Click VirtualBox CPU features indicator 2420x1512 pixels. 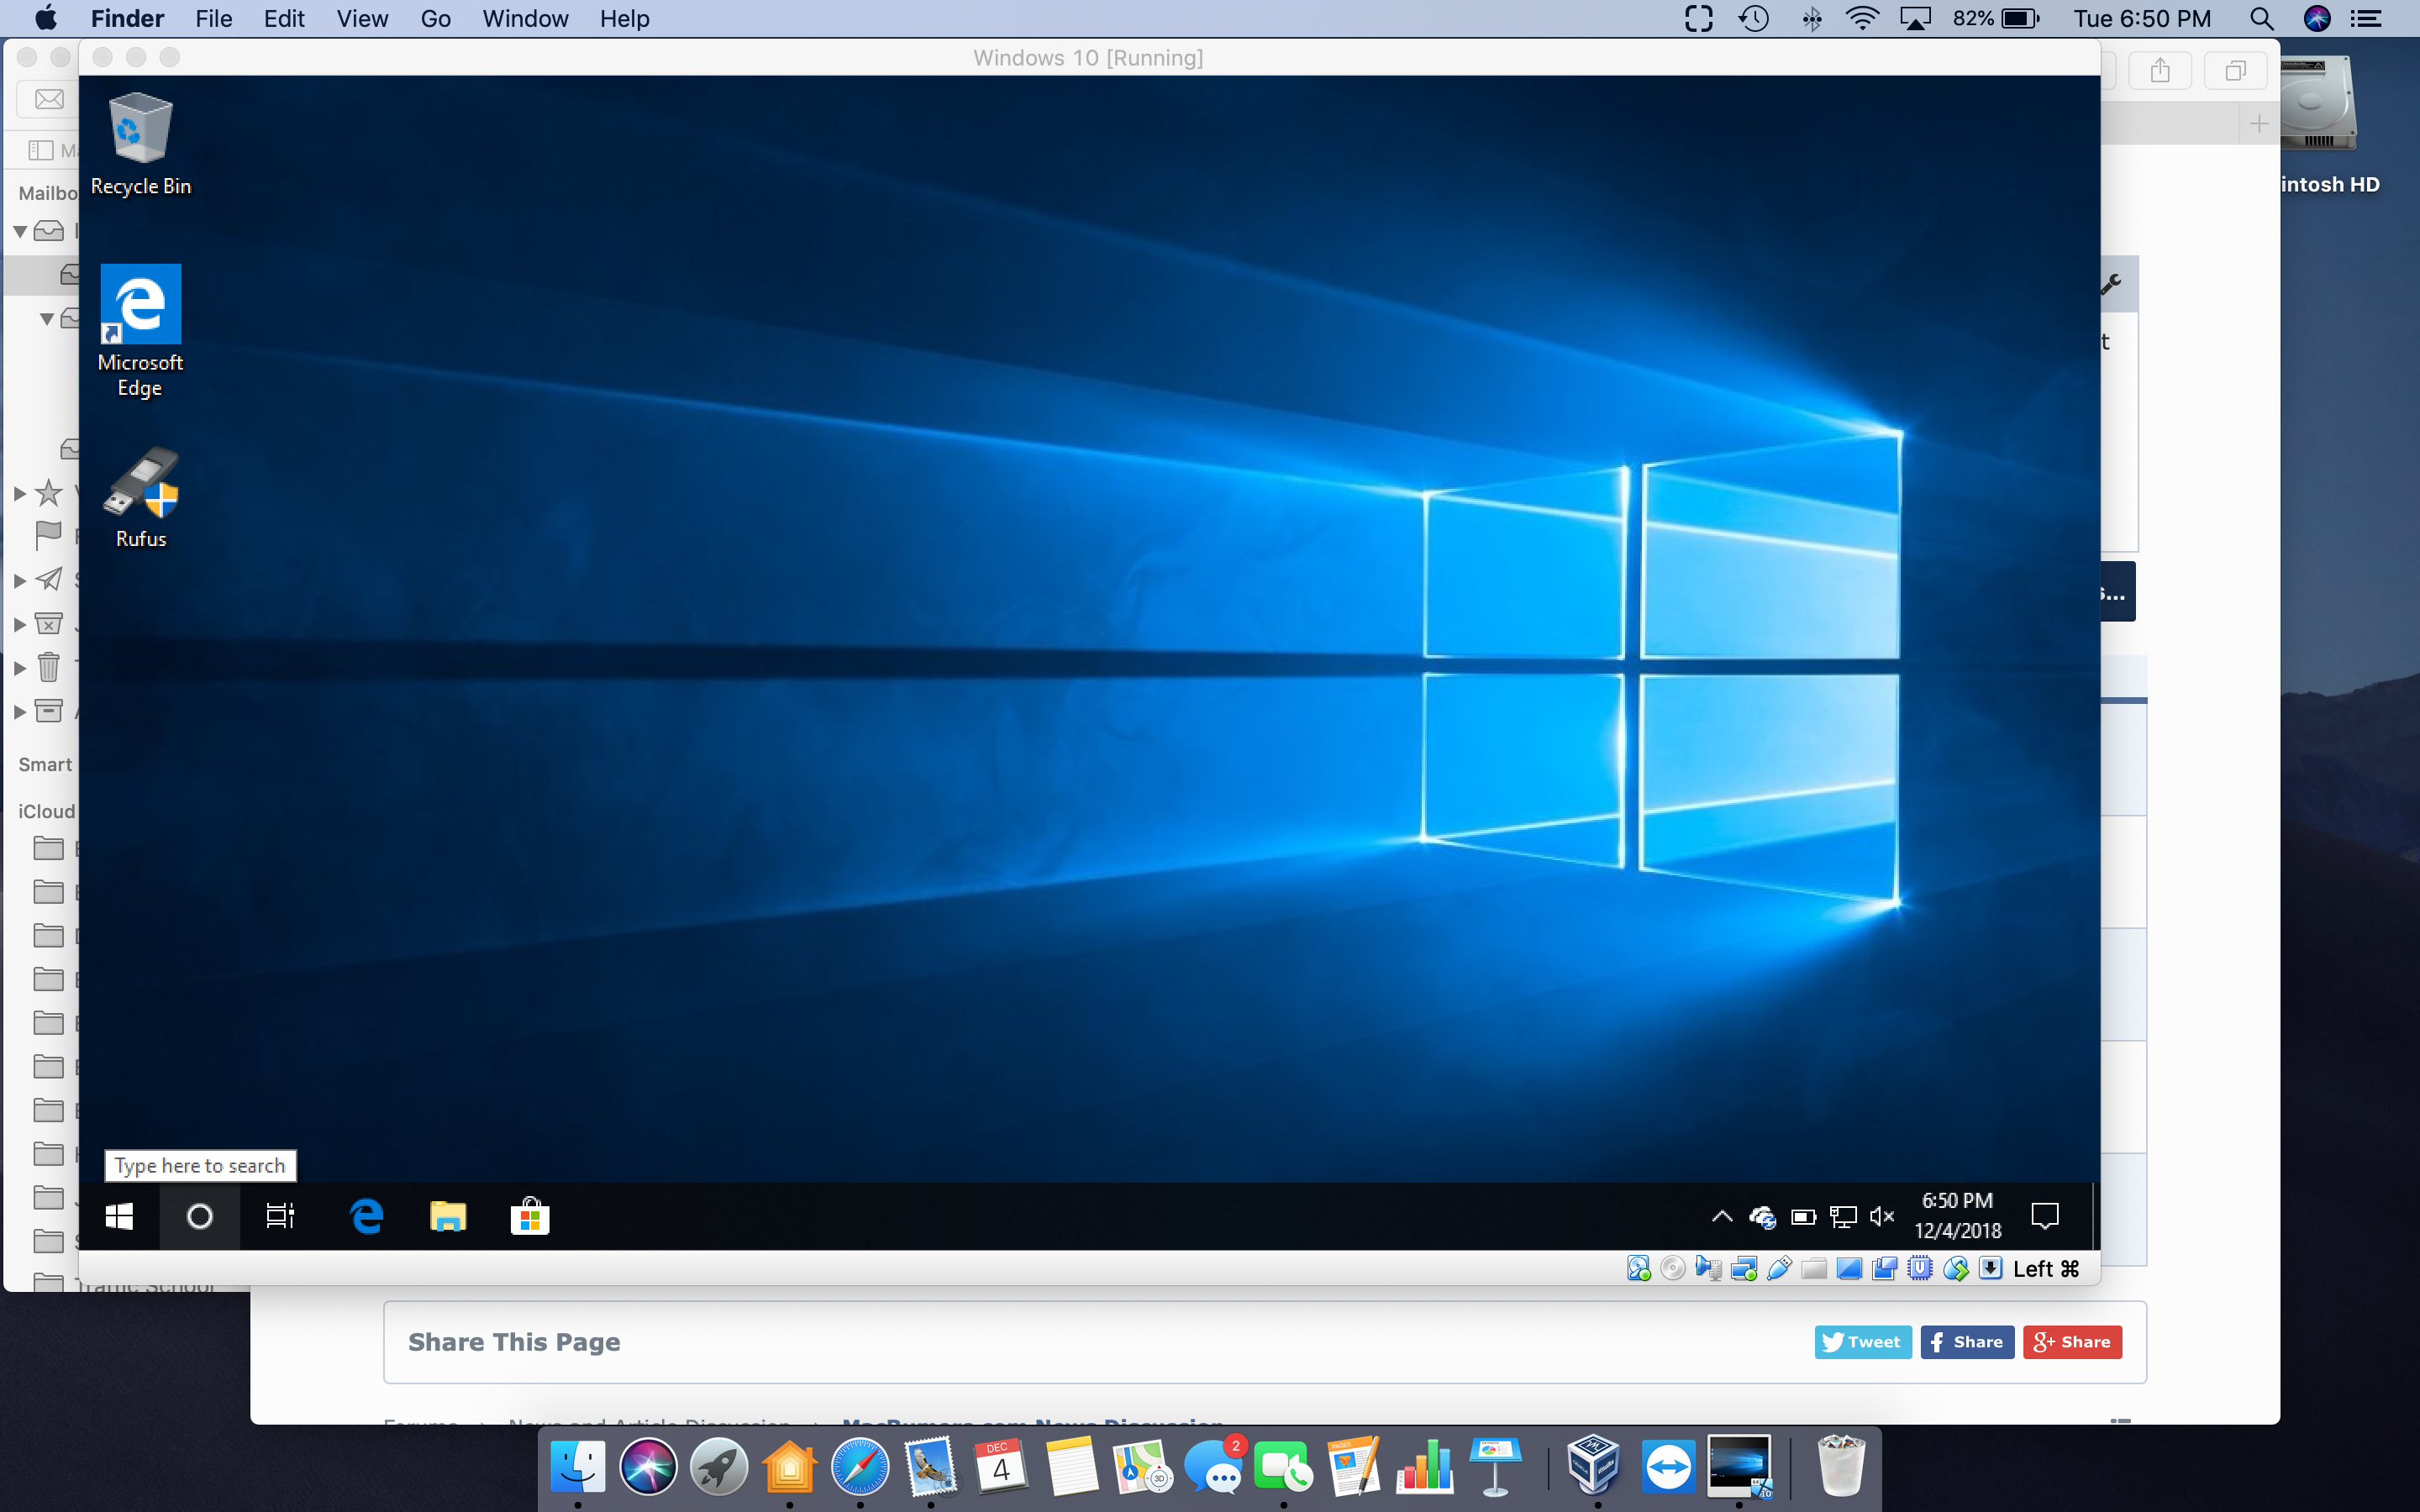1920,1269
